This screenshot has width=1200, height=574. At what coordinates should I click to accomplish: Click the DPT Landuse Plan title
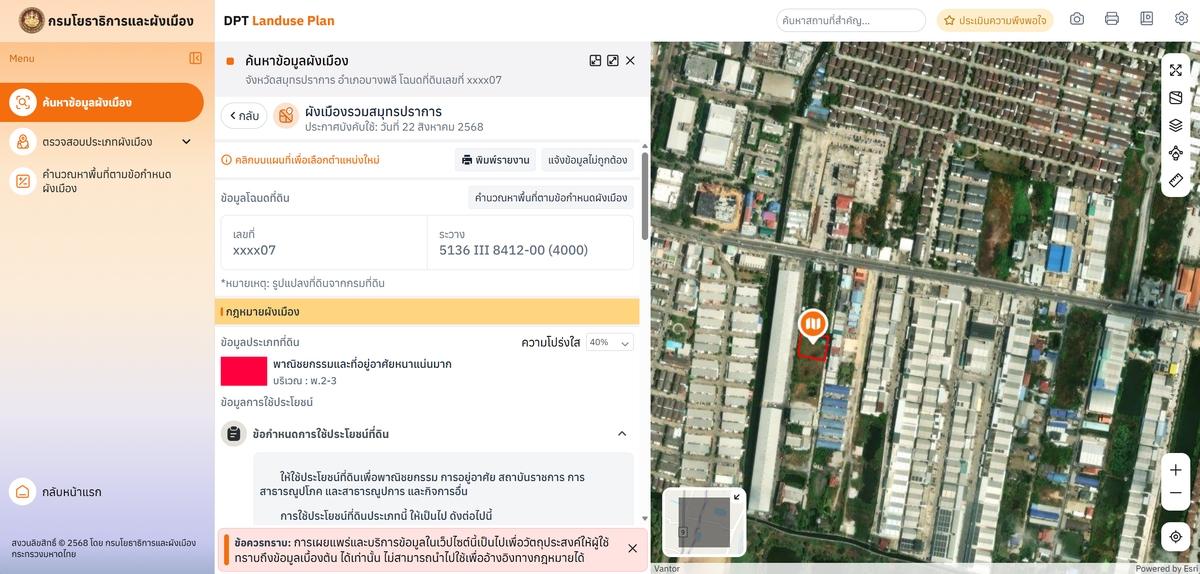(279, 20)
